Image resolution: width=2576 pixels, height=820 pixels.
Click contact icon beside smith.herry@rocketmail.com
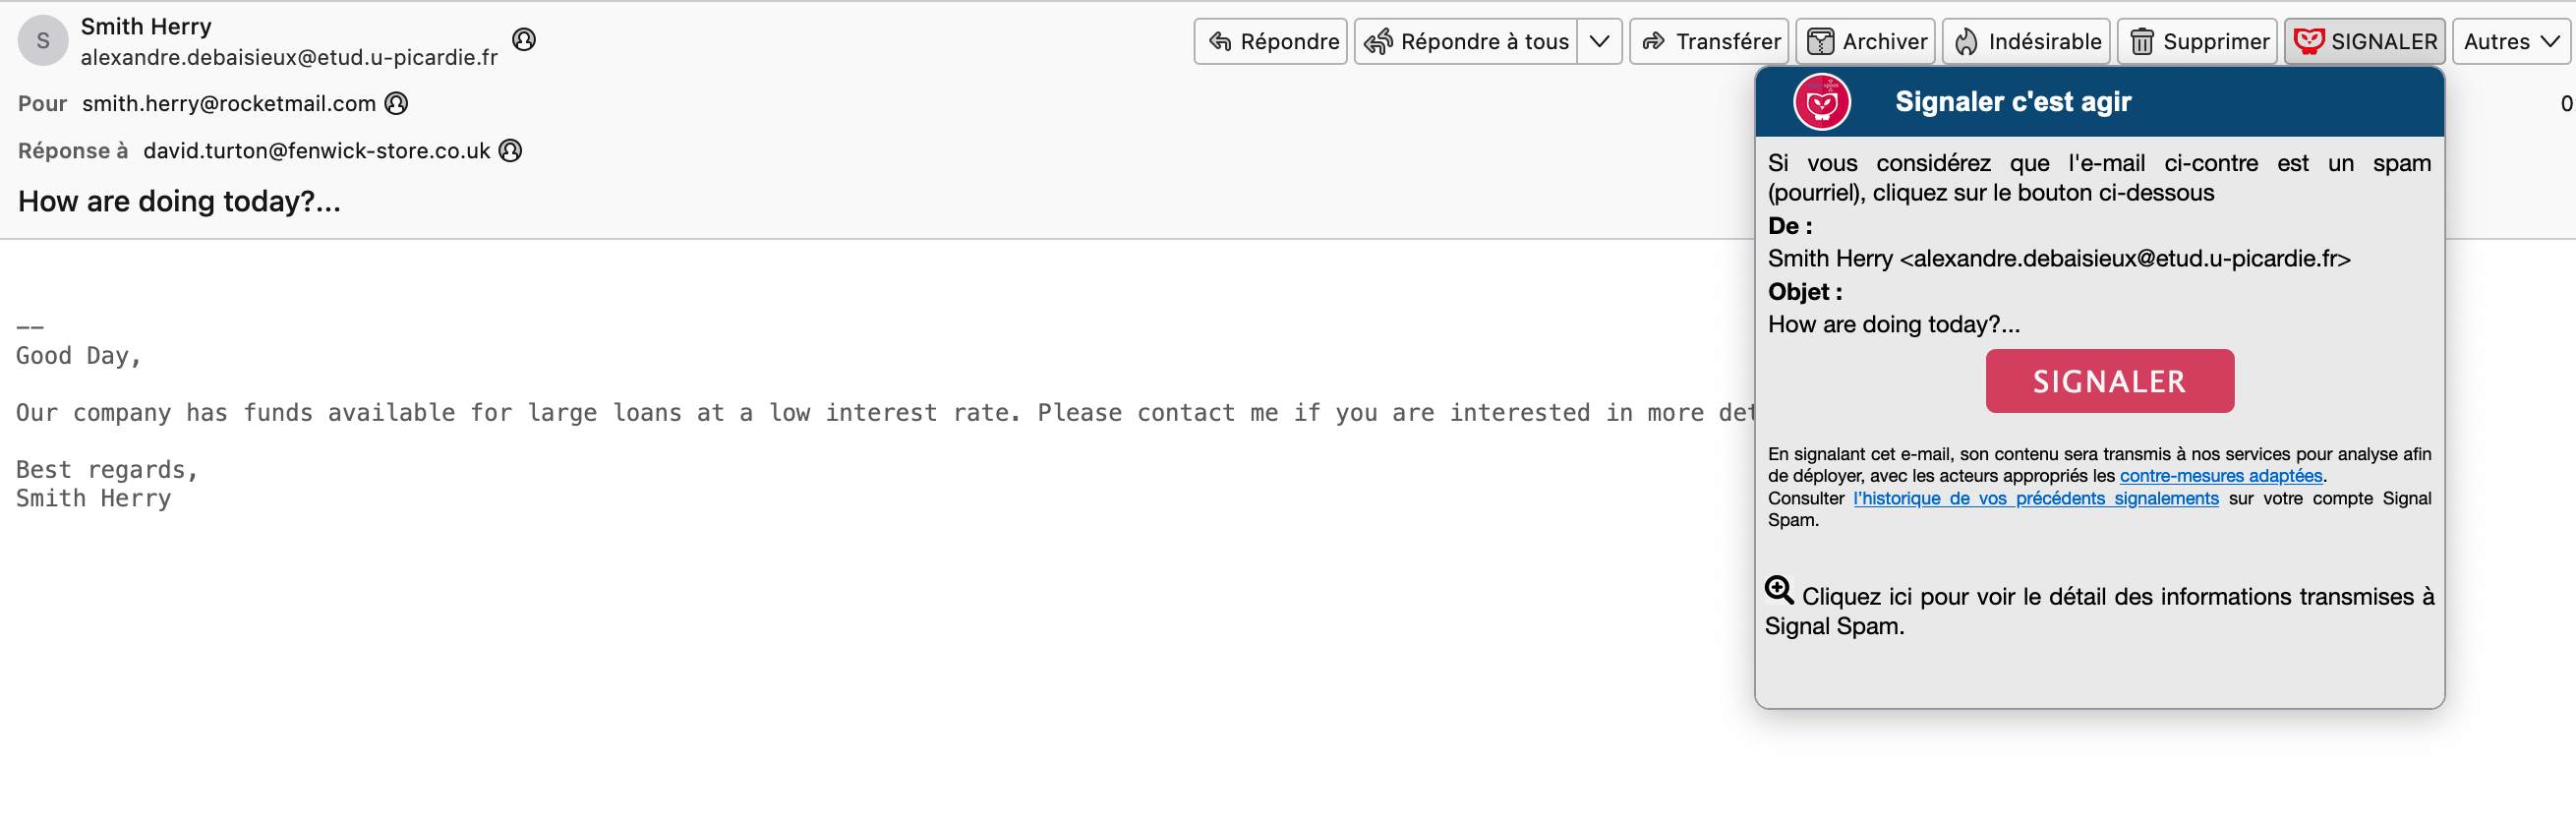(397, 103)
